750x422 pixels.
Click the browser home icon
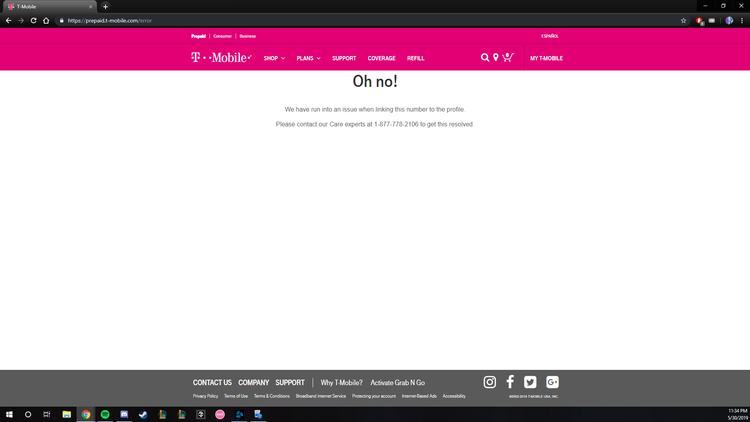click(x=46, y=21)
